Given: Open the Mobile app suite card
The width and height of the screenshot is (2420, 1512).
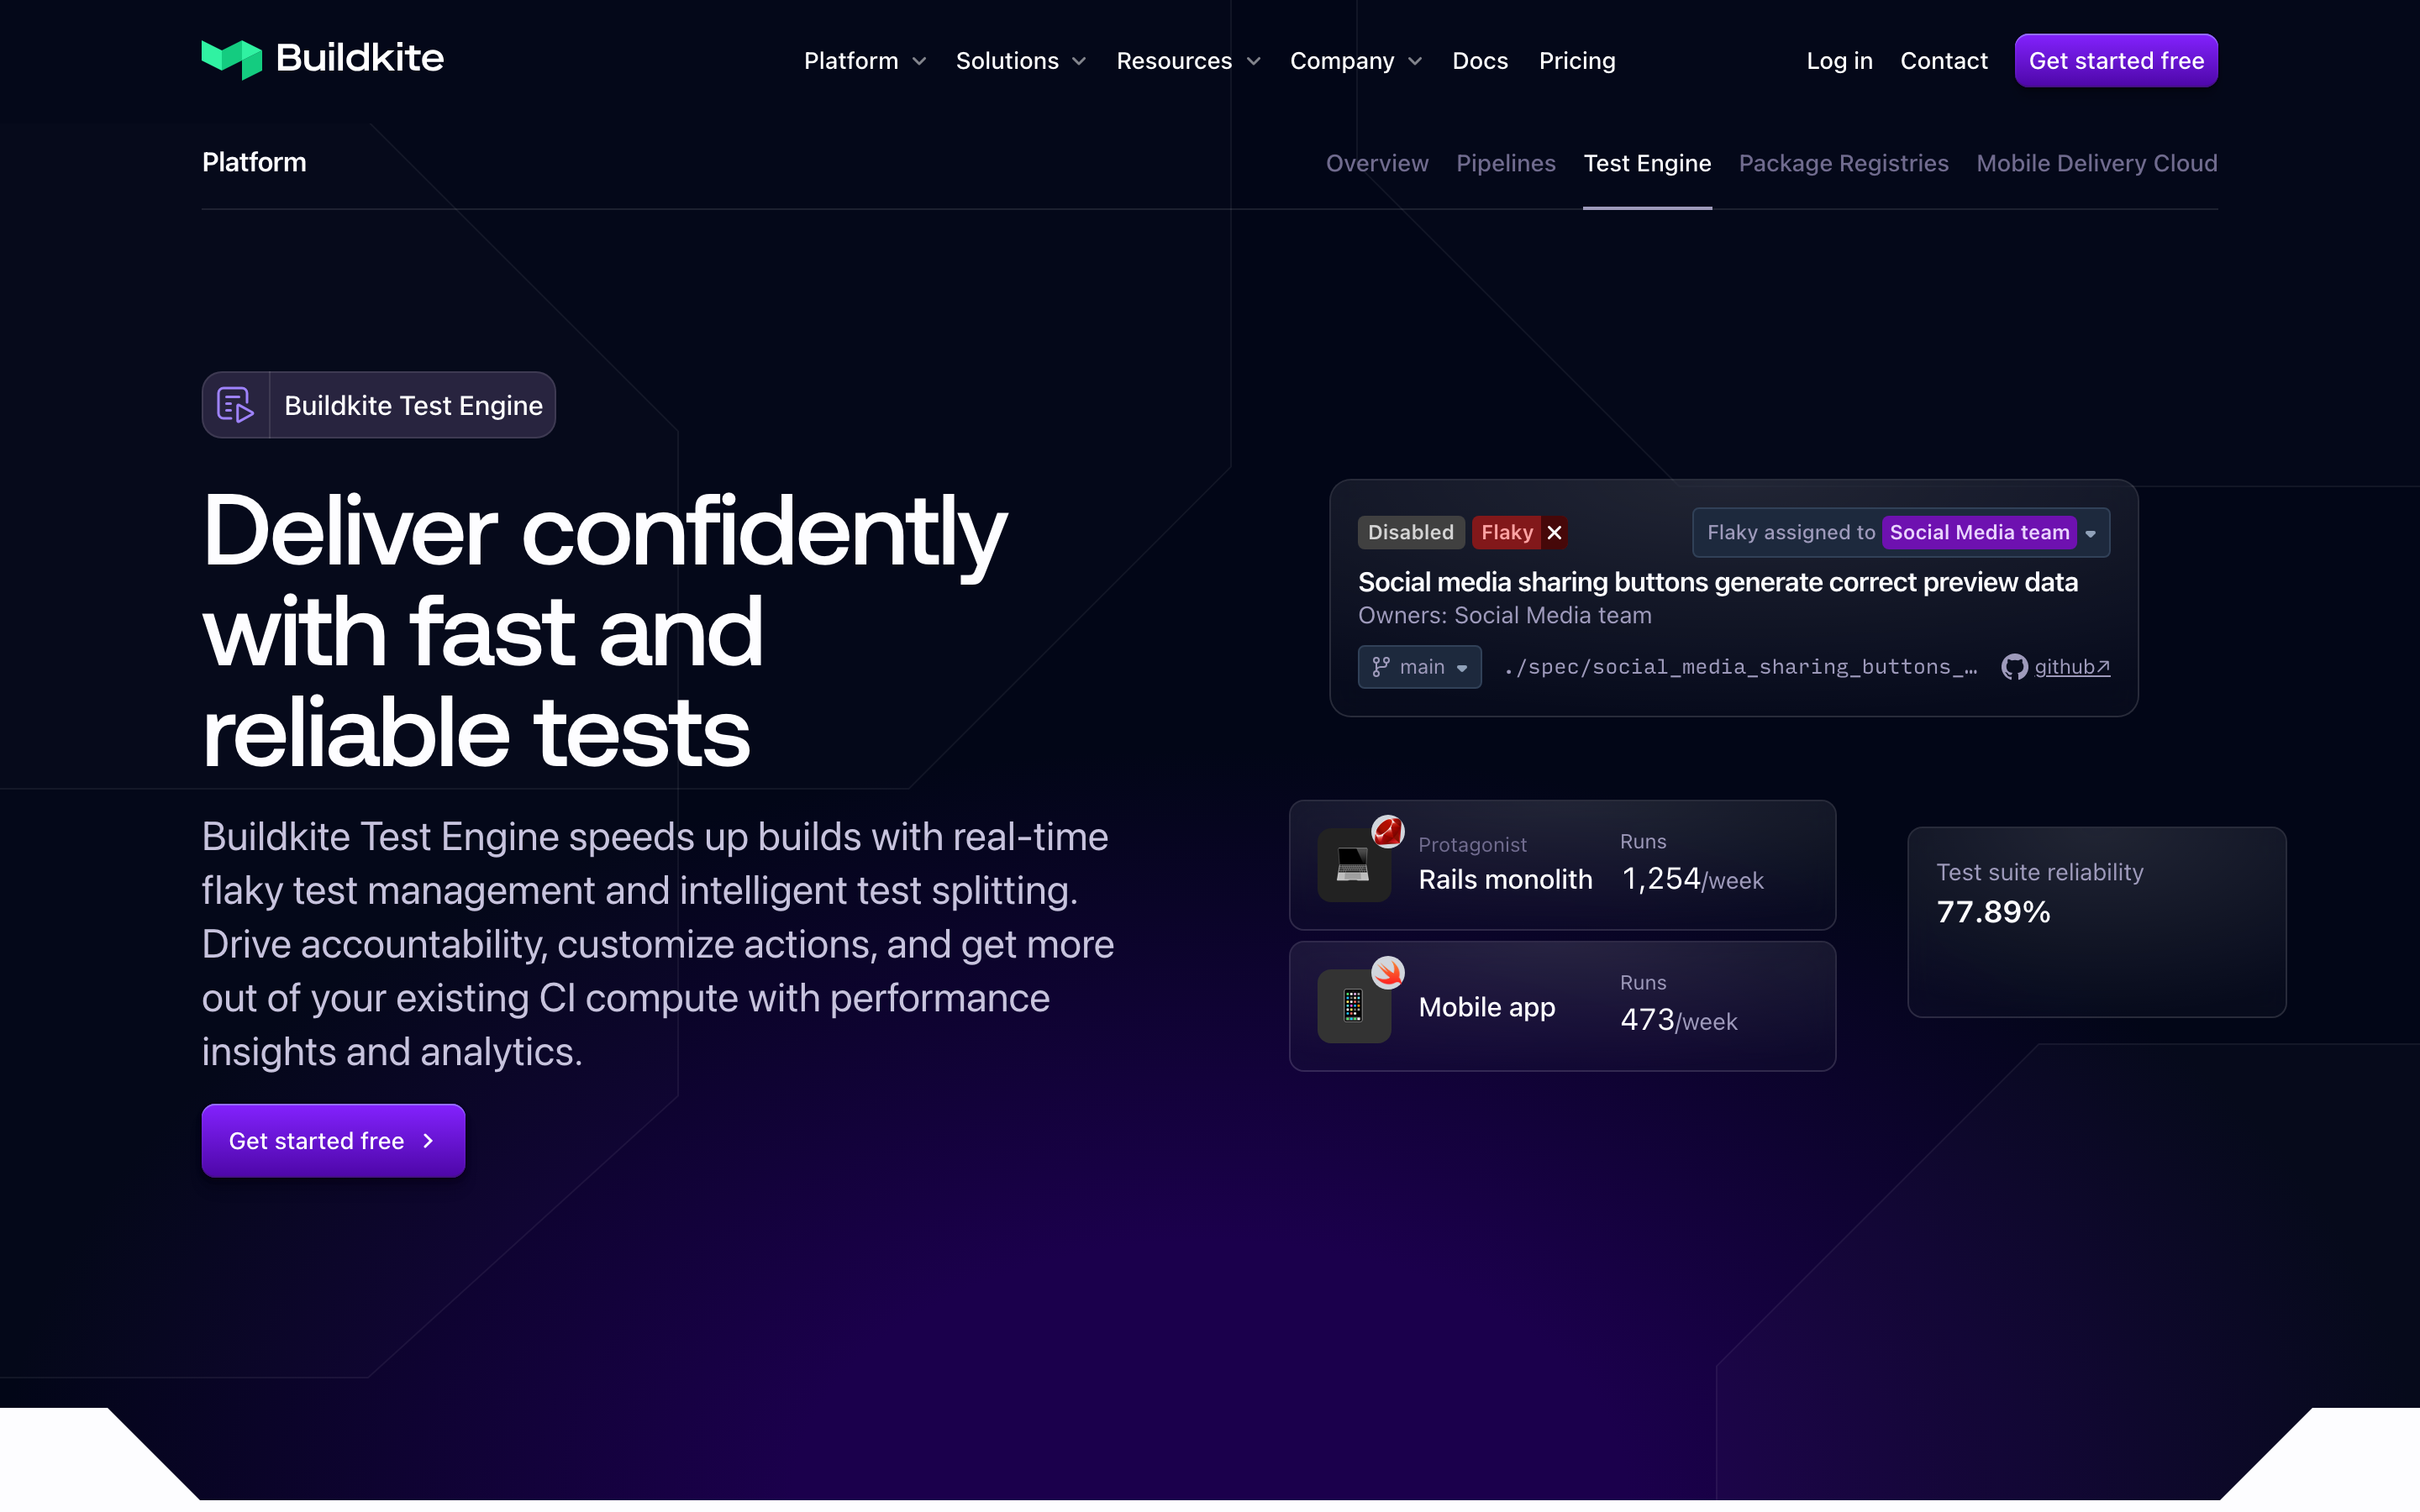Looking at the screenshot, I should (x=1562, y=1006).
